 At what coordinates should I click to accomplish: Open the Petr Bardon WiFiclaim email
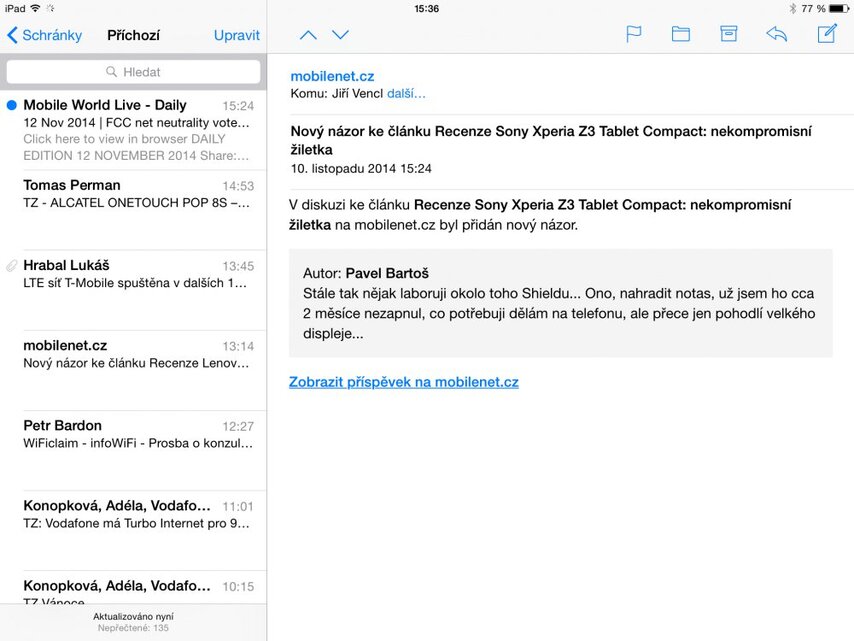pyautogui.click(x=130, y=435)
